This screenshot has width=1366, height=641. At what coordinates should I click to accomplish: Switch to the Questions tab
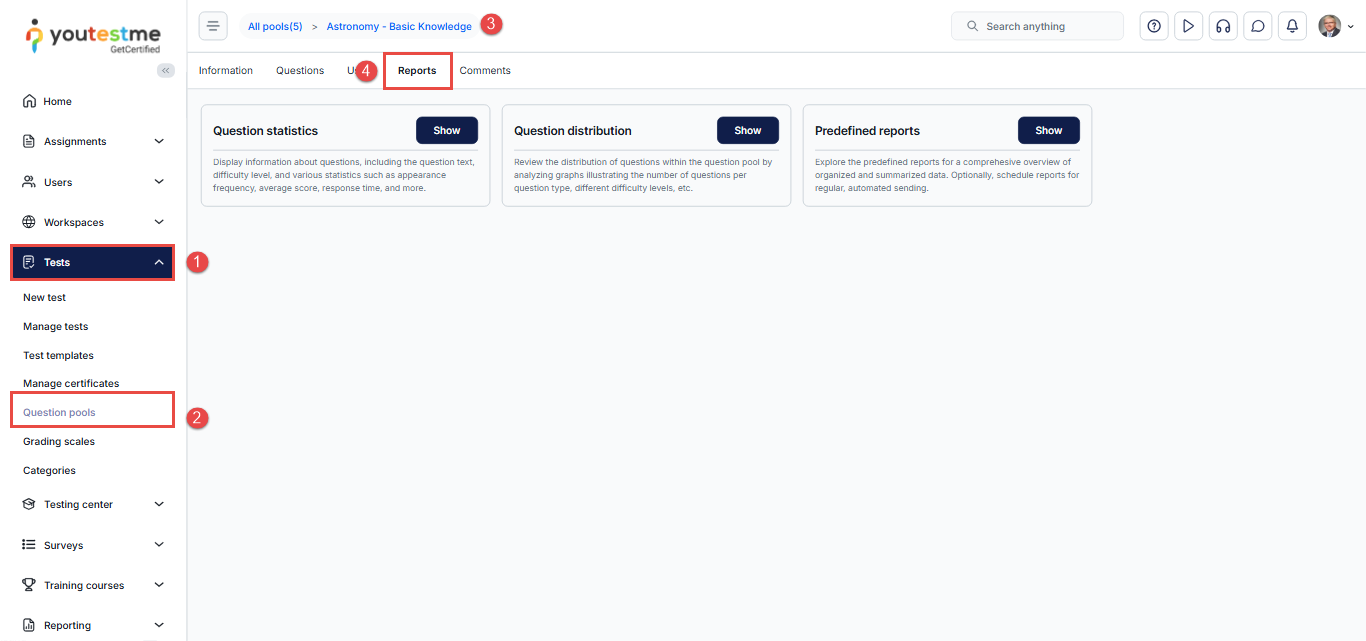pyautogui.click(x=300, y=71)
